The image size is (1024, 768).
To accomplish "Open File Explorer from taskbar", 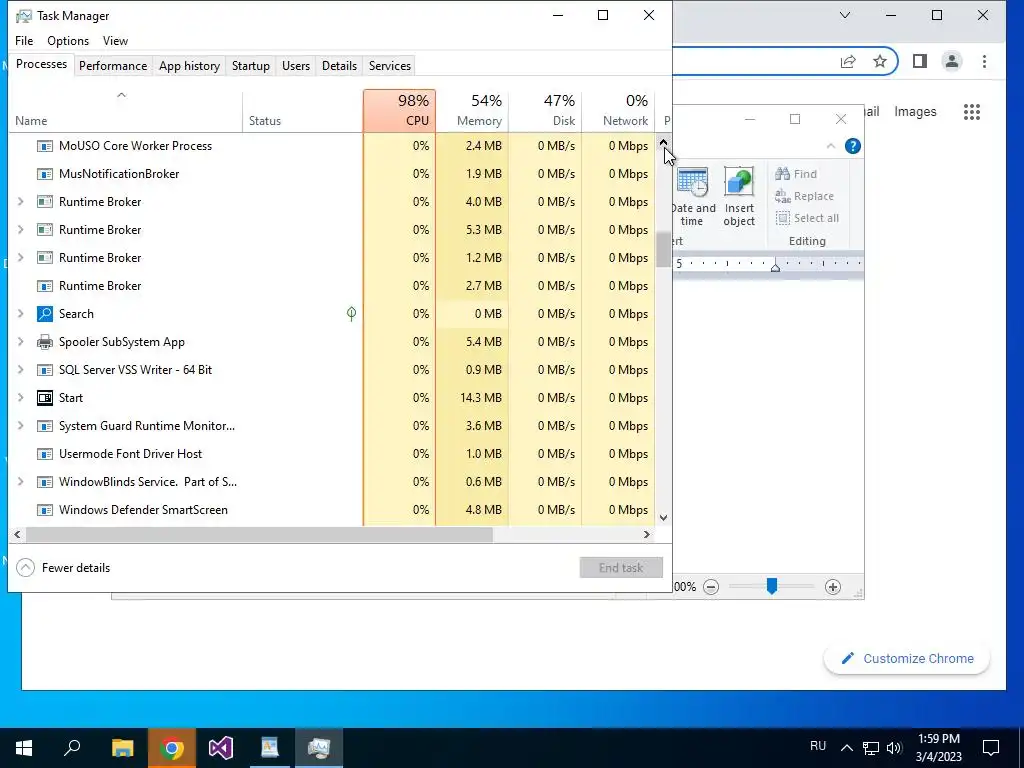I will [x=122, y=748].
